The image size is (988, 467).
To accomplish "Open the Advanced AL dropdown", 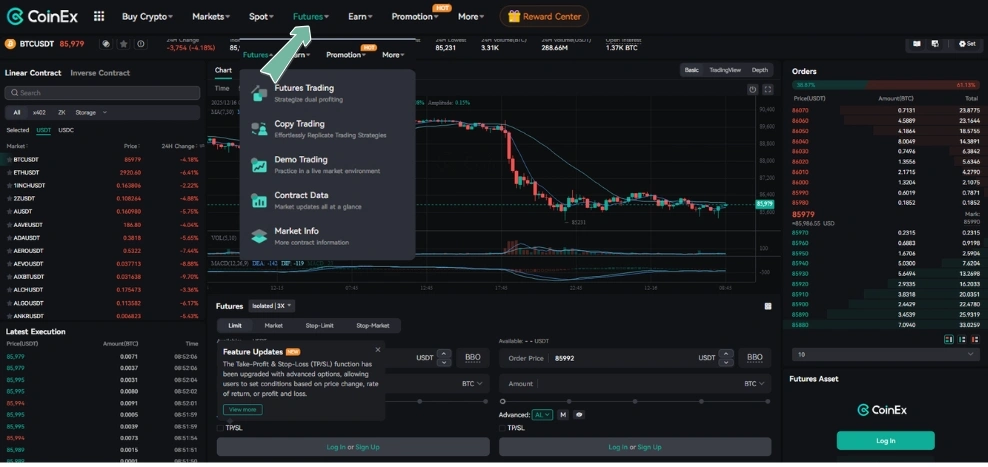I will 543,415.
